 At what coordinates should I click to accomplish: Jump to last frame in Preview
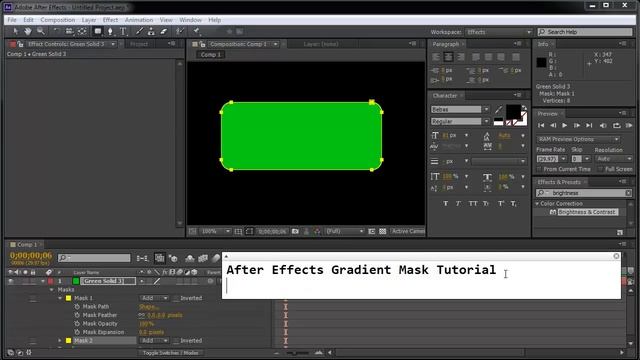coord(589,126)
